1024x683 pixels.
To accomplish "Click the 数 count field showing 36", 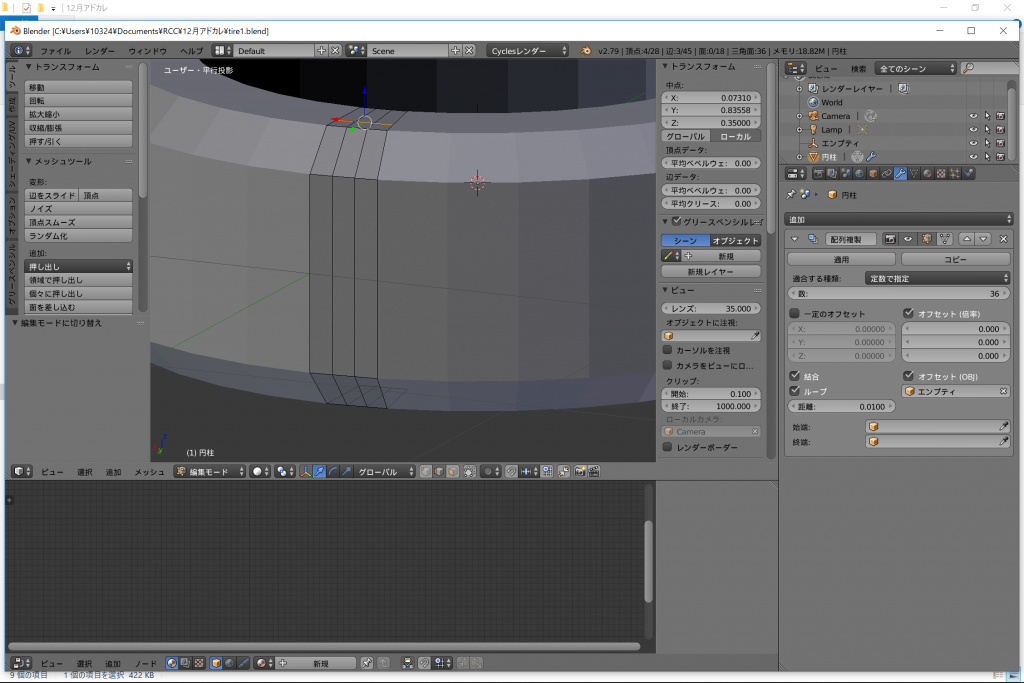I will [x=898, y=294].
